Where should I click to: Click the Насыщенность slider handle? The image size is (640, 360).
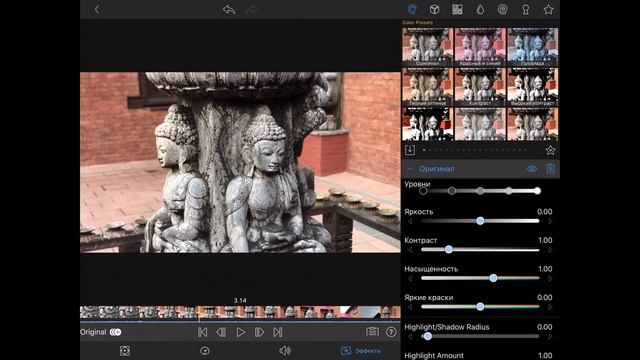pyautogui.click(x=493, y=278)
